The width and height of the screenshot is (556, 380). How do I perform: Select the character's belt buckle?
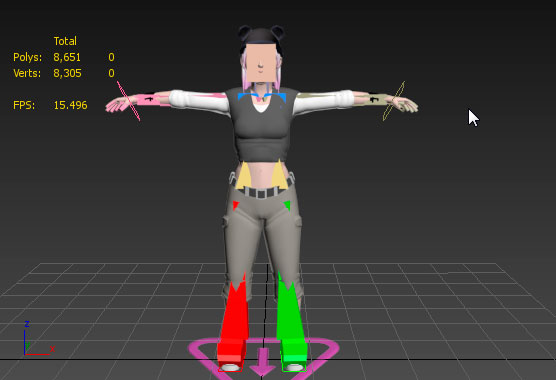pos(261,194)
